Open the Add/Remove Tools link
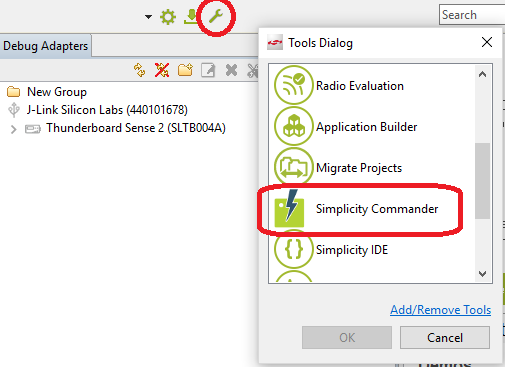505x367 pixels. [441, 310]
